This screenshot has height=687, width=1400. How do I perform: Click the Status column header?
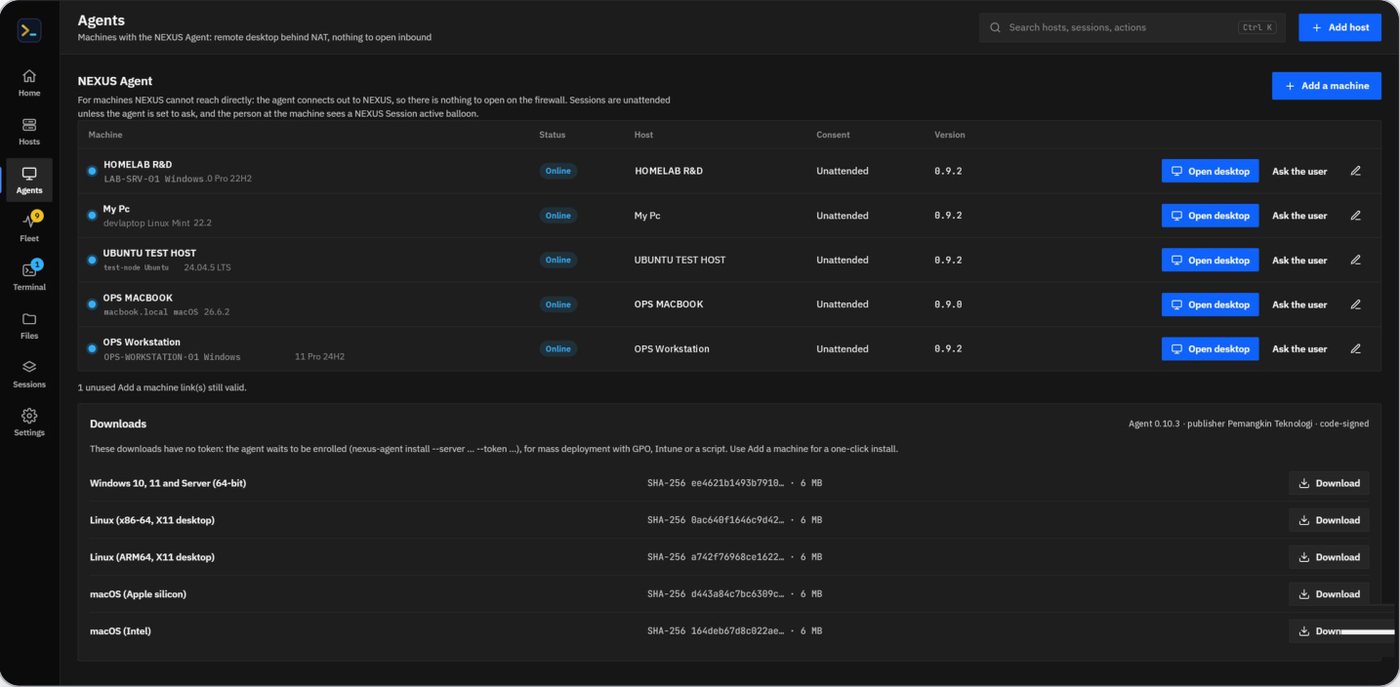[552, 135]
